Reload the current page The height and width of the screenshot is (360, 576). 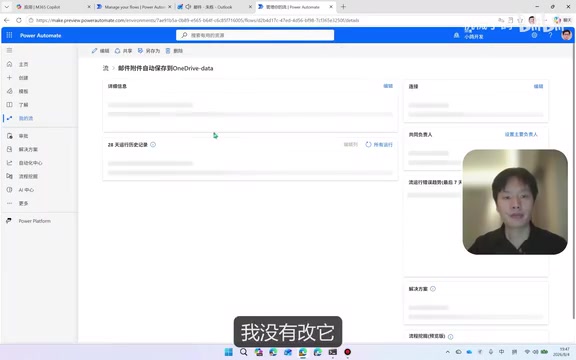(x=19, y=20)
